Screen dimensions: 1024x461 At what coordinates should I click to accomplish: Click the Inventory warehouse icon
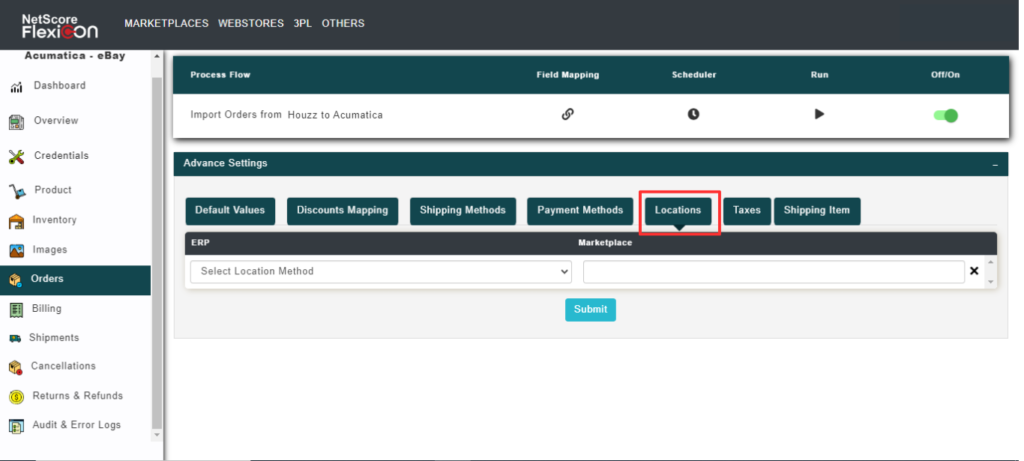pos(16,221)
